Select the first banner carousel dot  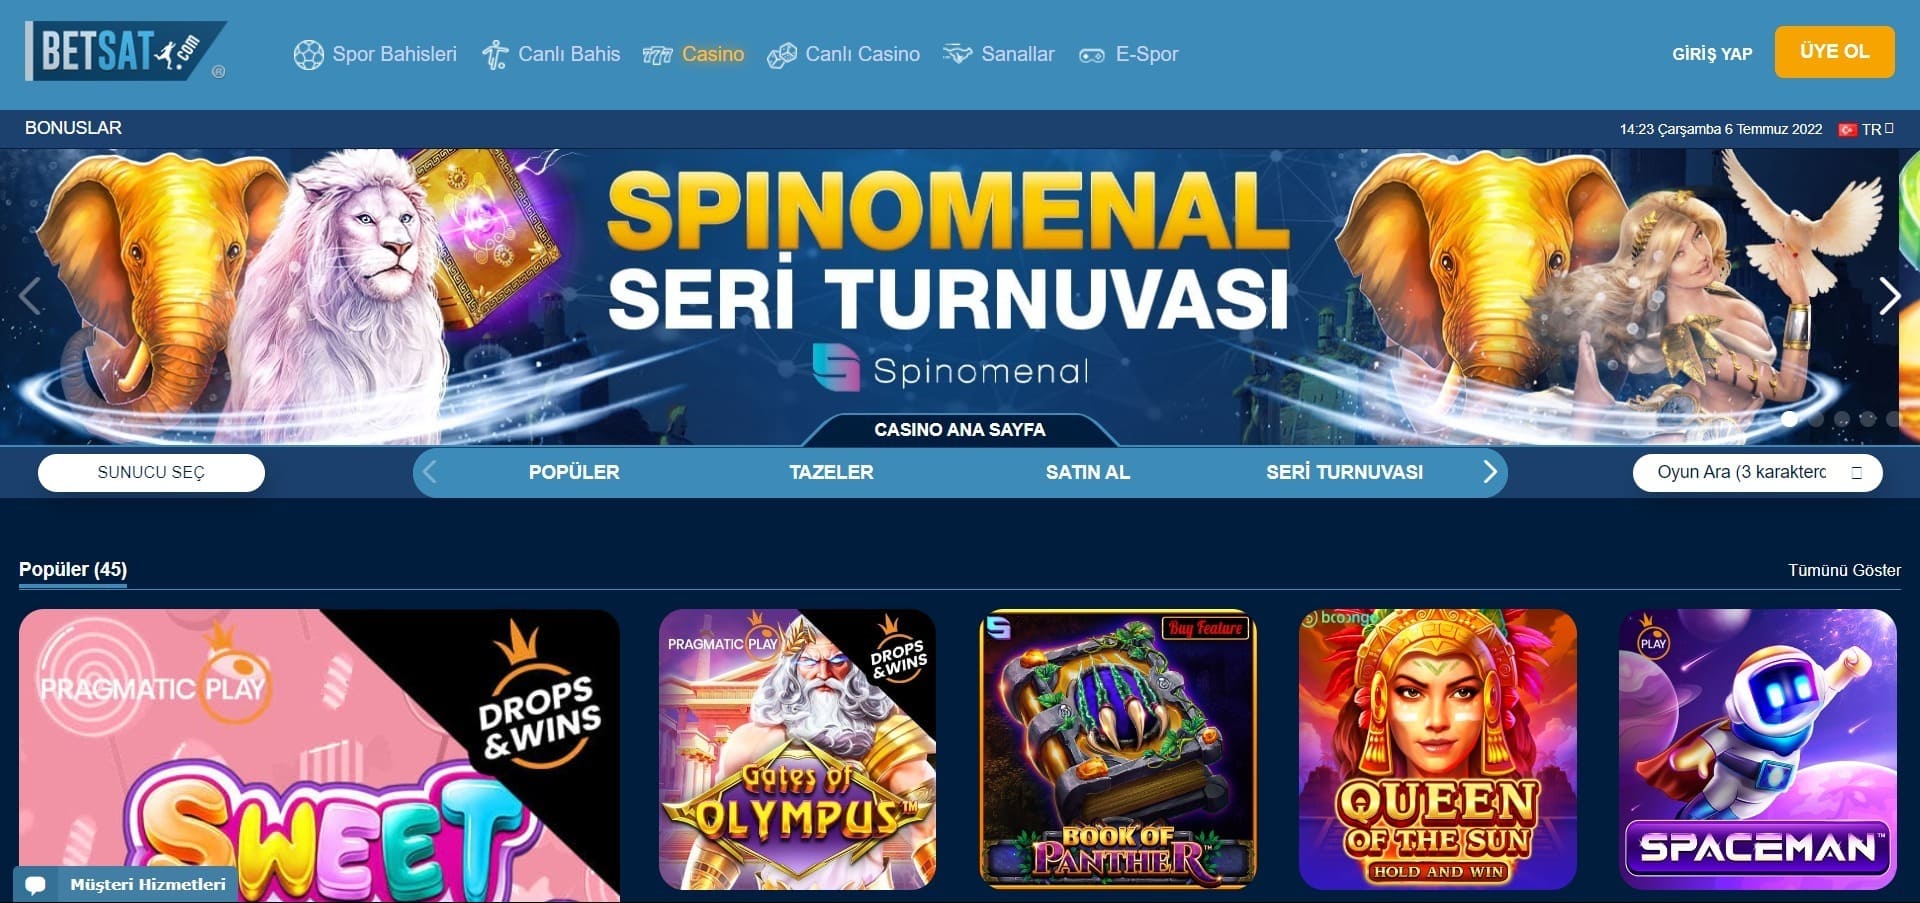click(1789, 419)
